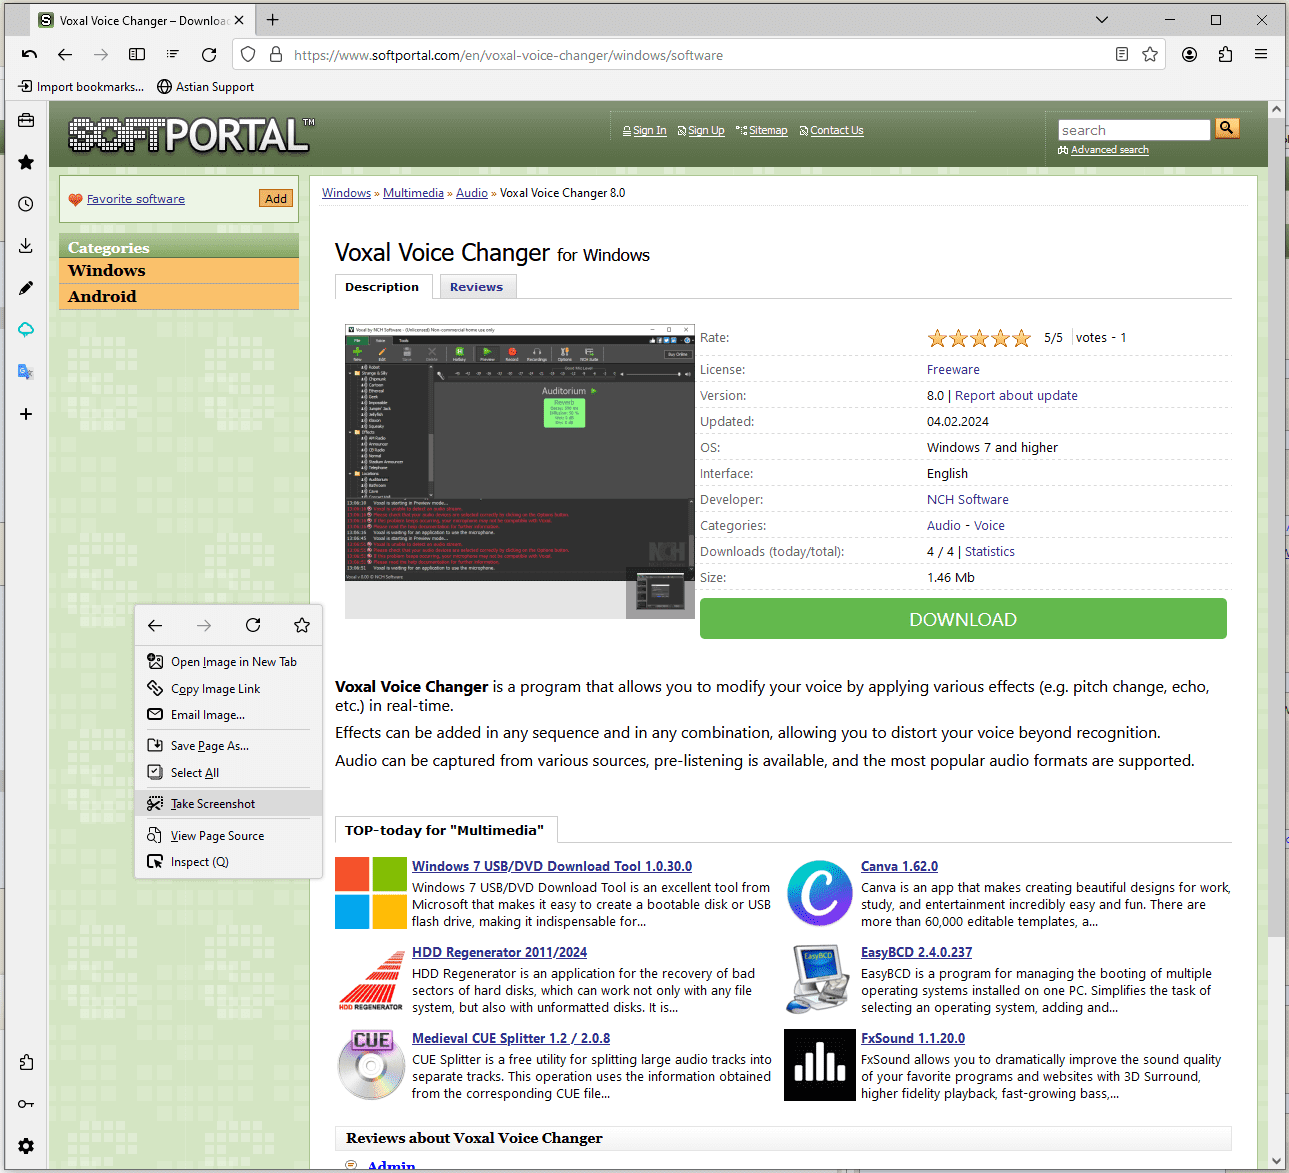This screenshot has width=1289, height=1173.
Task: Open settings gear at the sidebar bottom
Action: [x=26, y=1146]
